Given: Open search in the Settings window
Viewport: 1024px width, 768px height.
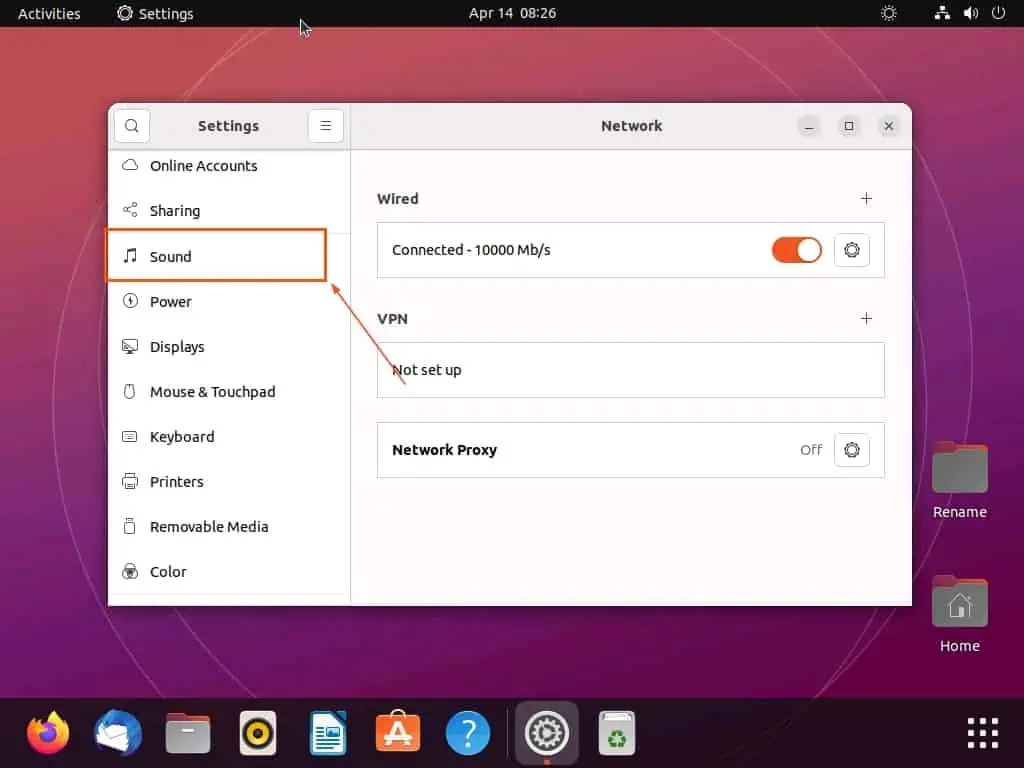Looking at the screenshot, I should [132, 125].
